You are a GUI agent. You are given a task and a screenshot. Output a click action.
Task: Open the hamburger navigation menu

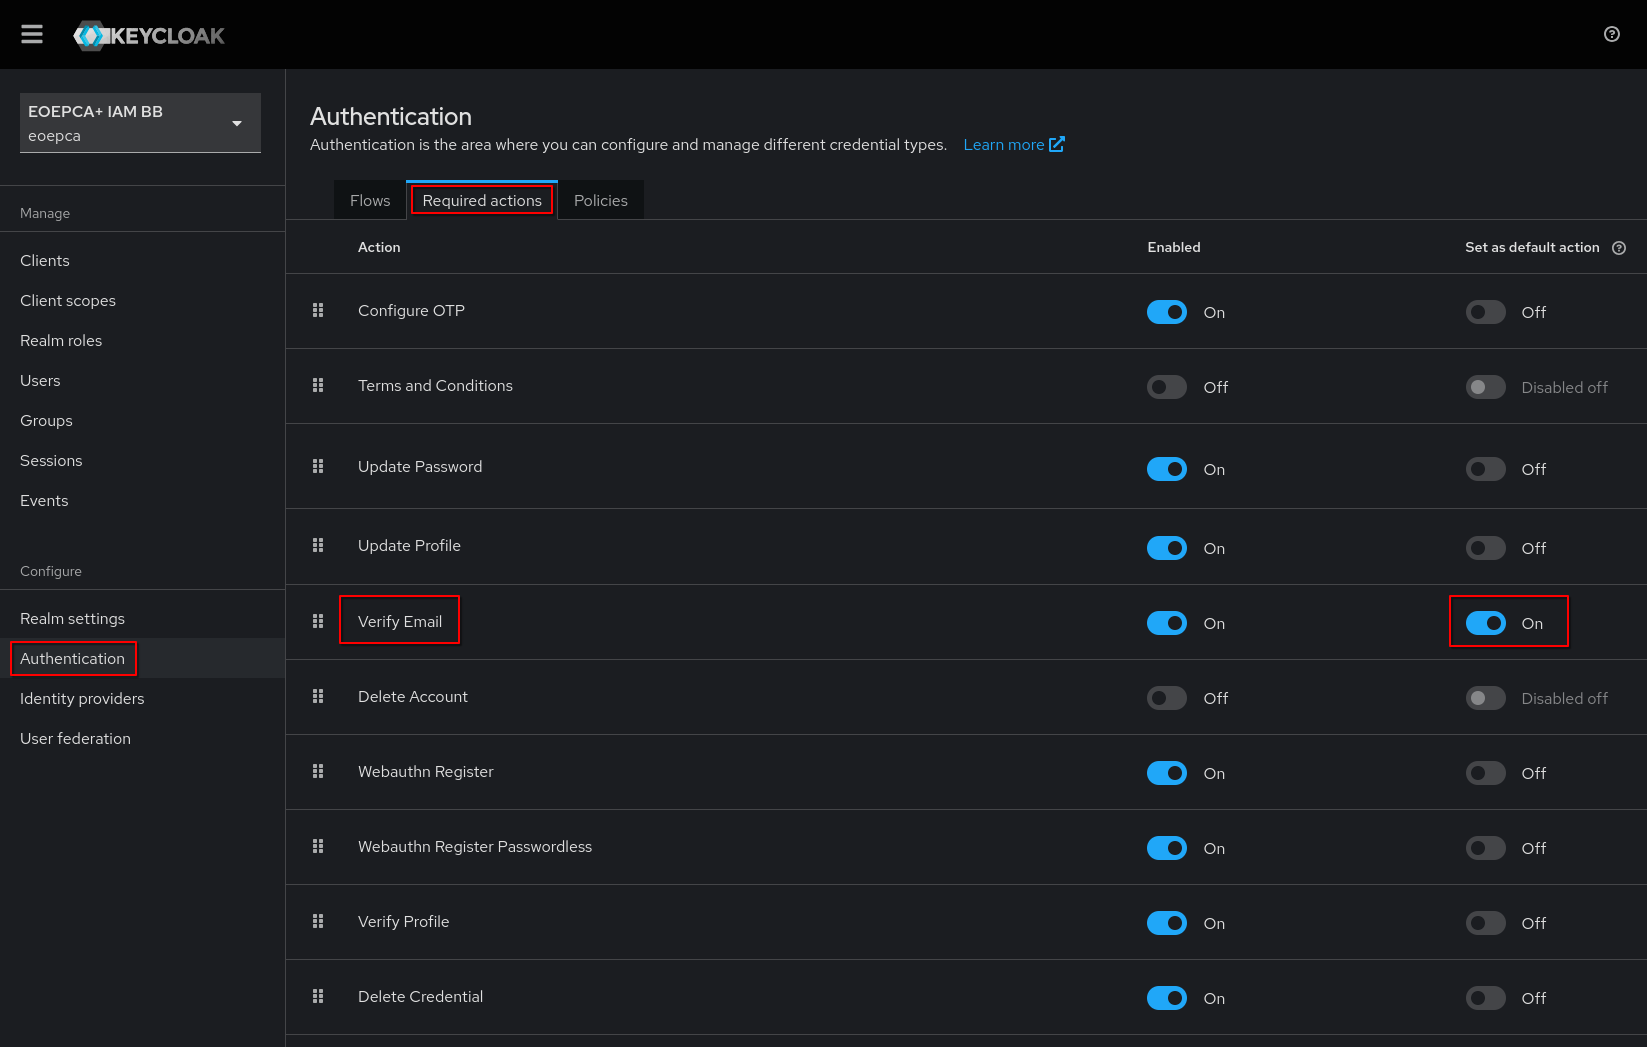32,34
